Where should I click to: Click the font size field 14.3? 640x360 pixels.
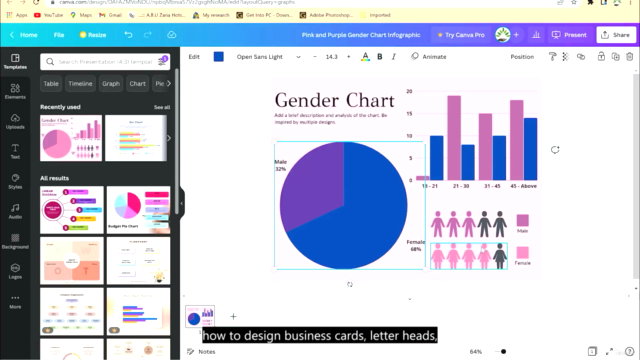coord(331,57)
